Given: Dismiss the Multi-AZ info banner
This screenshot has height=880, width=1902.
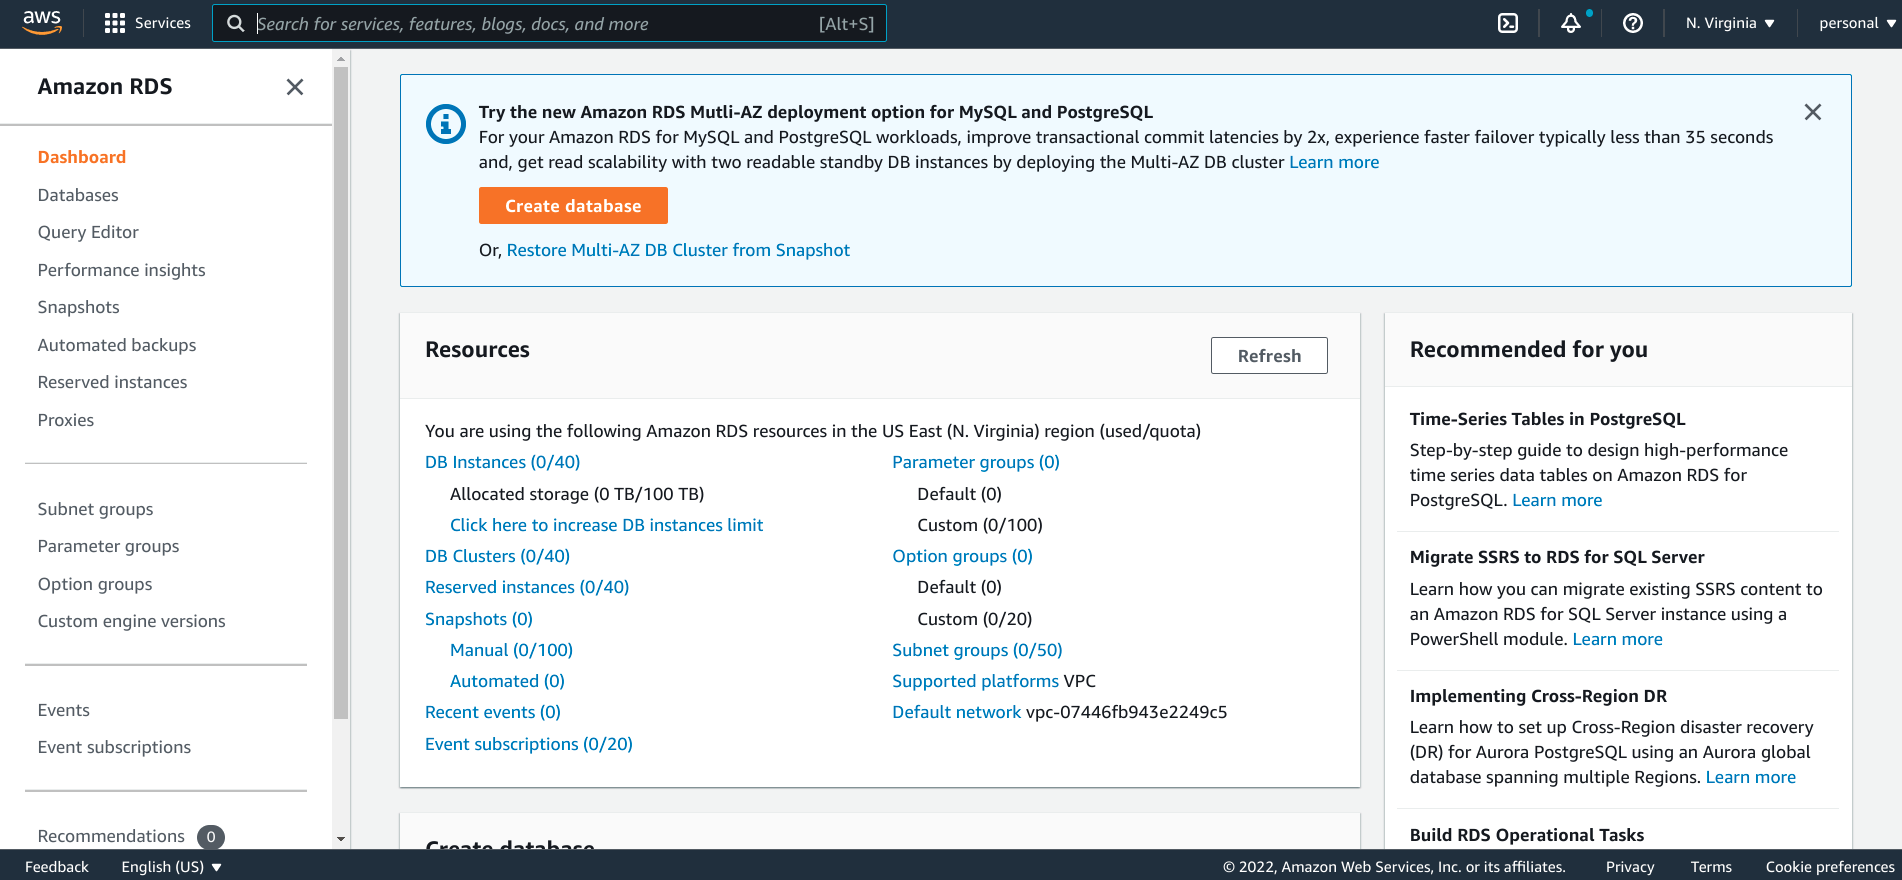Looking at the screenshot, I should pyautogui.click(x=1812, y=112).
